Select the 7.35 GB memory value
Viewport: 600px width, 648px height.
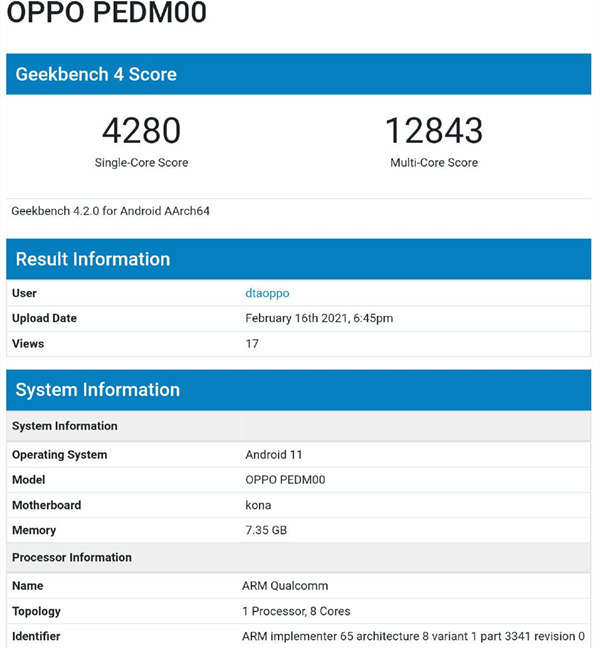266,531
